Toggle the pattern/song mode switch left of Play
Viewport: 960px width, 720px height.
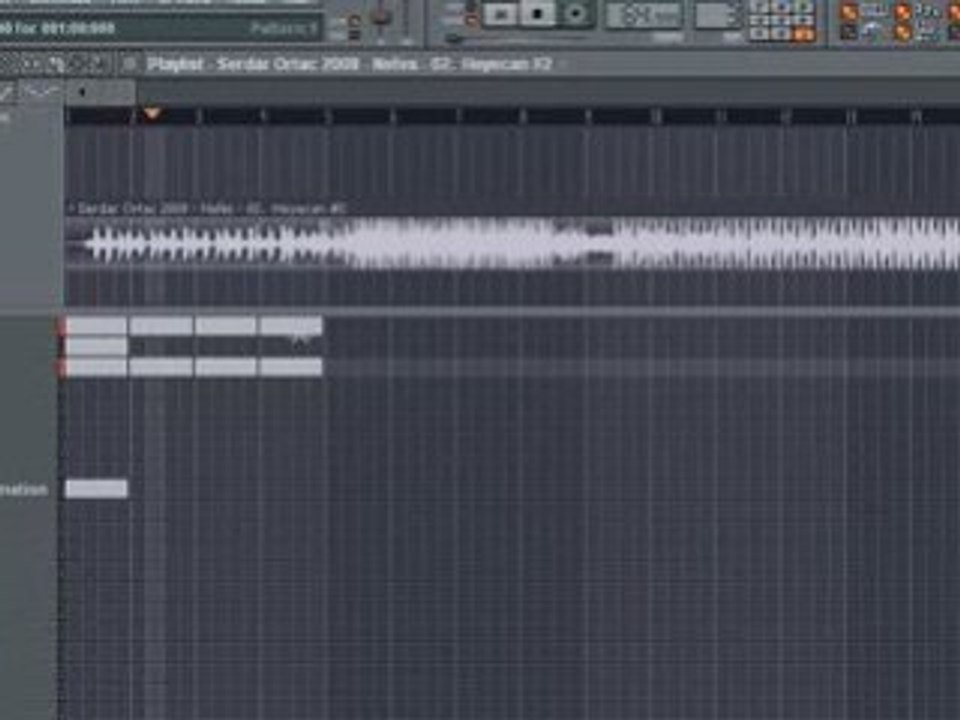click(x=470, y=13)
